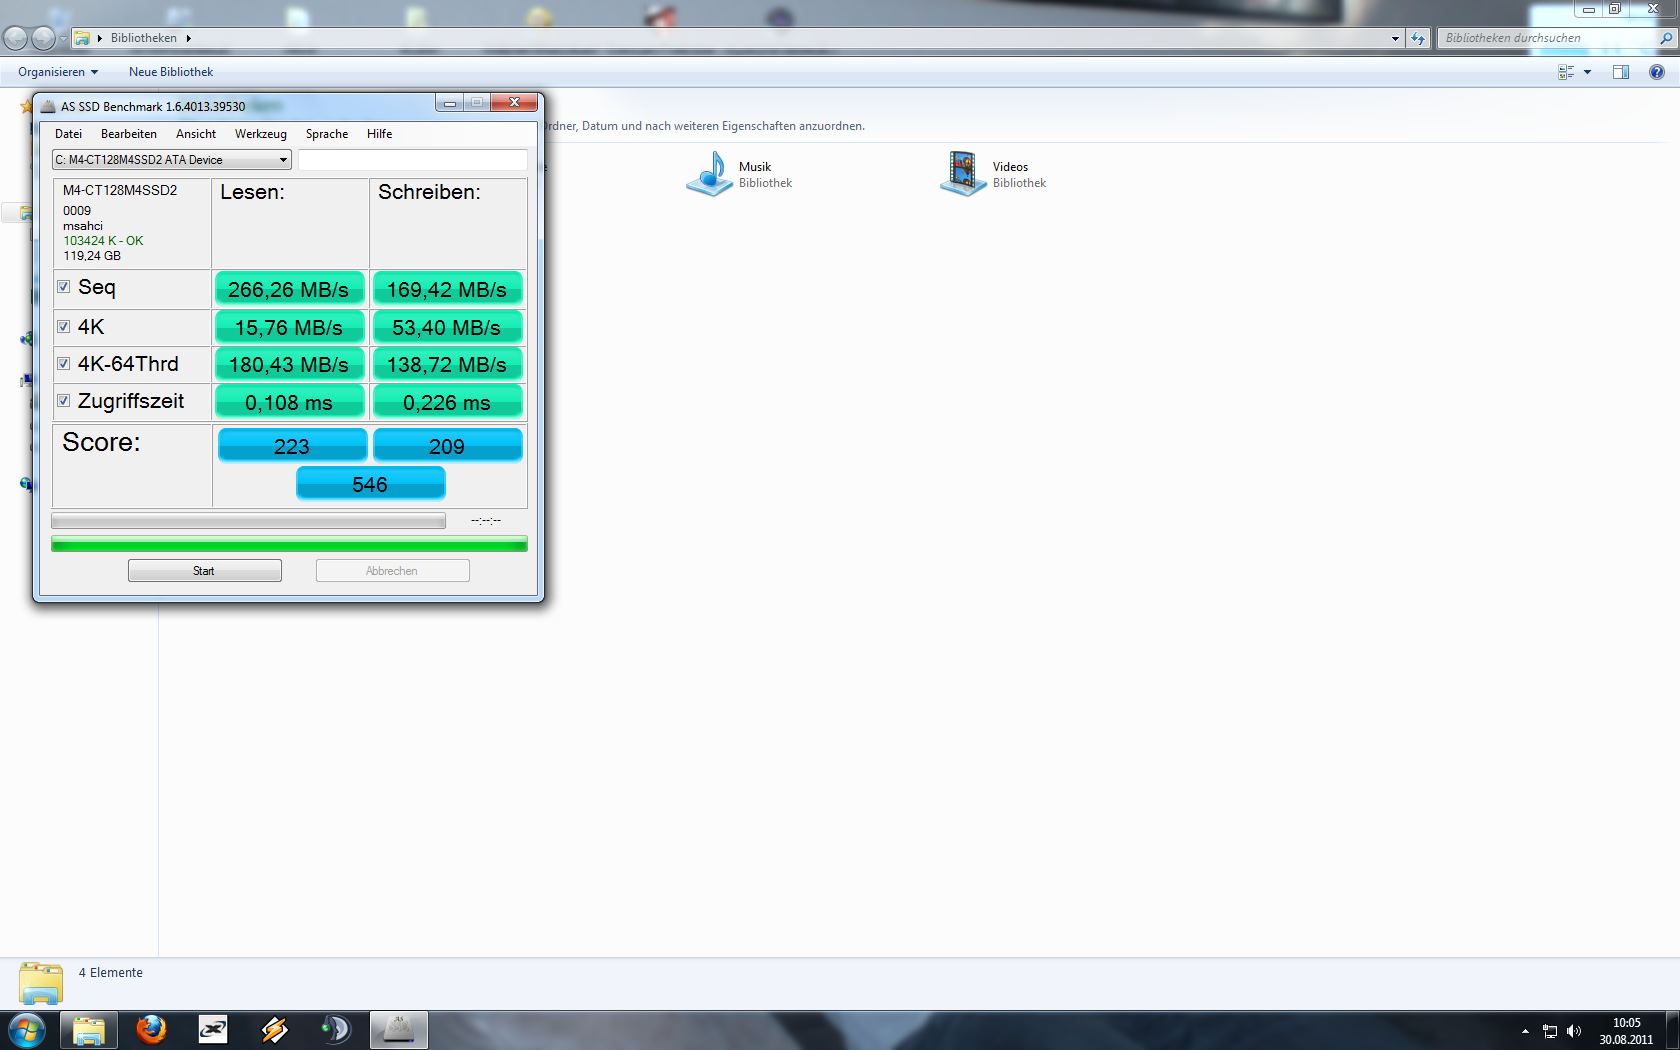Click the Start benchmark button
The width and height of the screenshot is (1680, 1050).
coord(205,571)
